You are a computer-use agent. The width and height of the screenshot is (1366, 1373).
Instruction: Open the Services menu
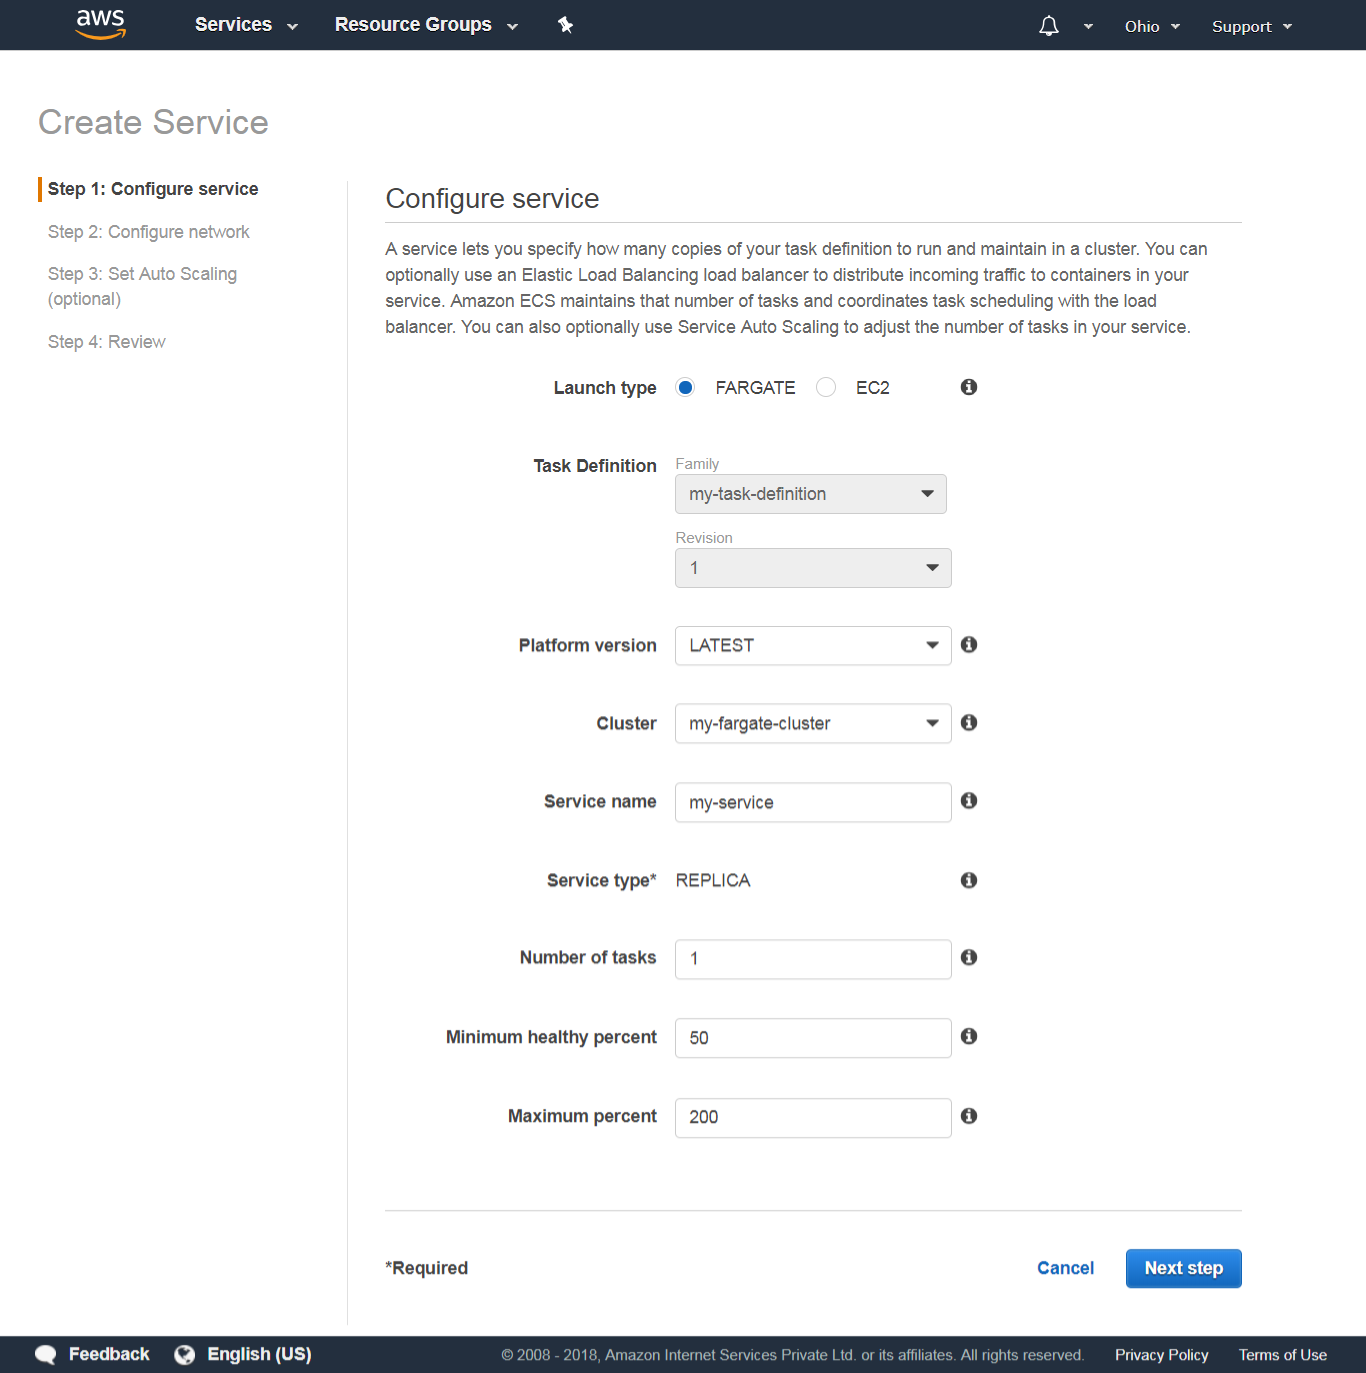click(x=246, y=25)
